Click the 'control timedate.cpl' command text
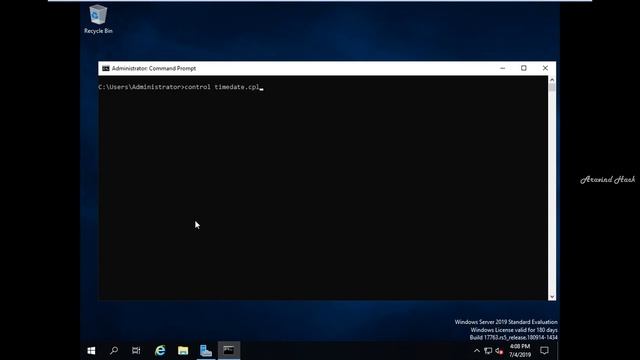The width and height of the screenshot is (640, 360). point(222,87)
